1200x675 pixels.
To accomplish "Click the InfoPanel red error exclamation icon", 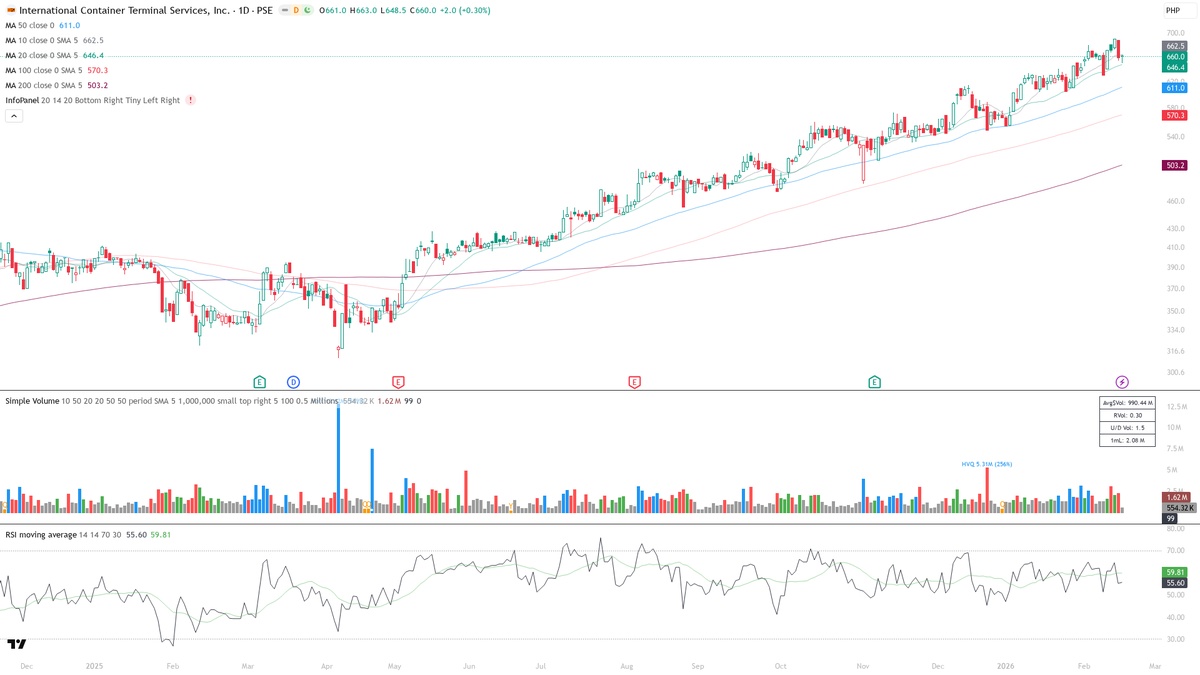I will 190,101.
